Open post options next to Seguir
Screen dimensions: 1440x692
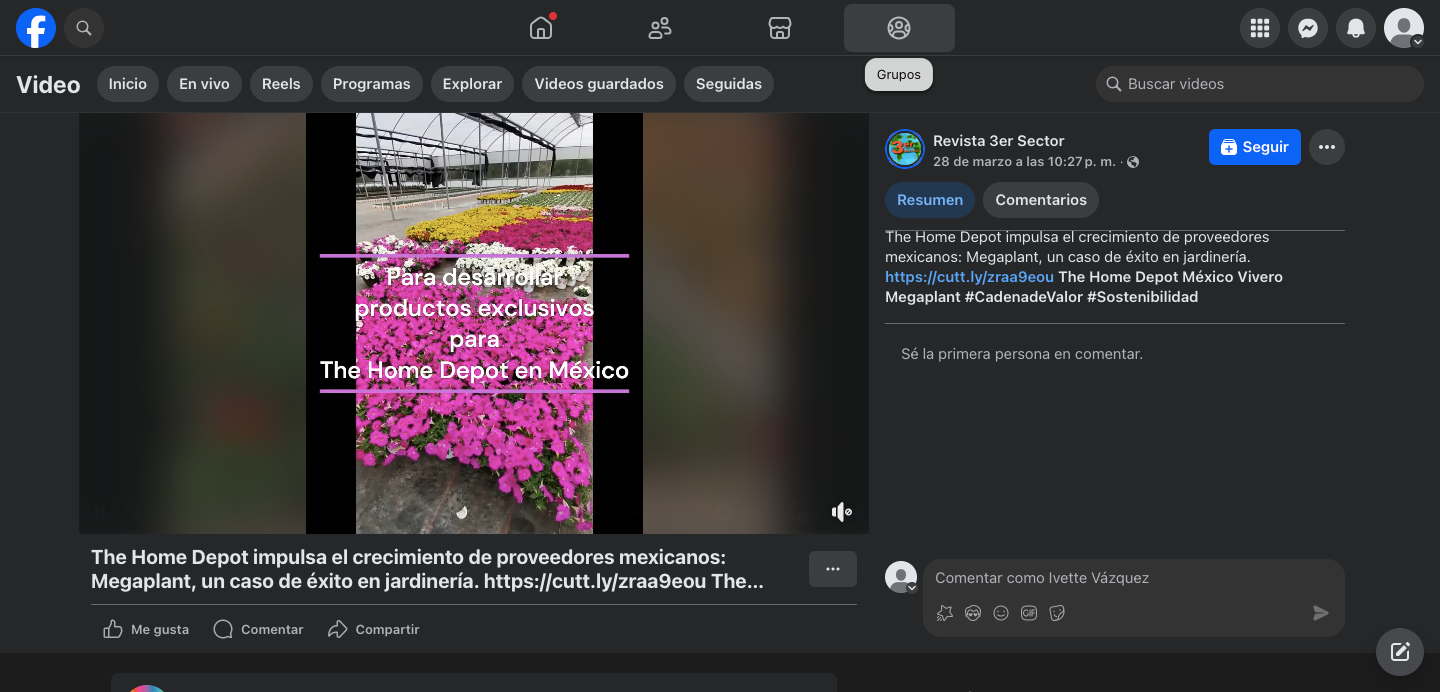point(1327,147)
